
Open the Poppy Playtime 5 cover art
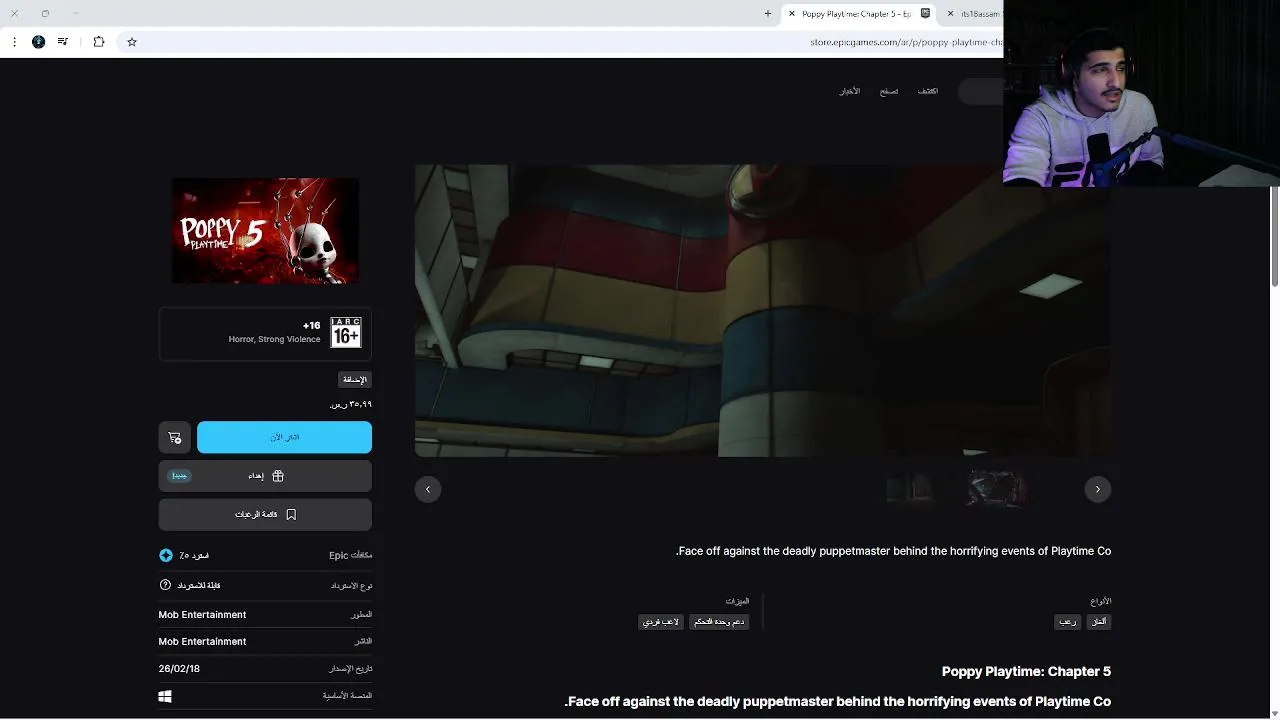pos(265,231)
